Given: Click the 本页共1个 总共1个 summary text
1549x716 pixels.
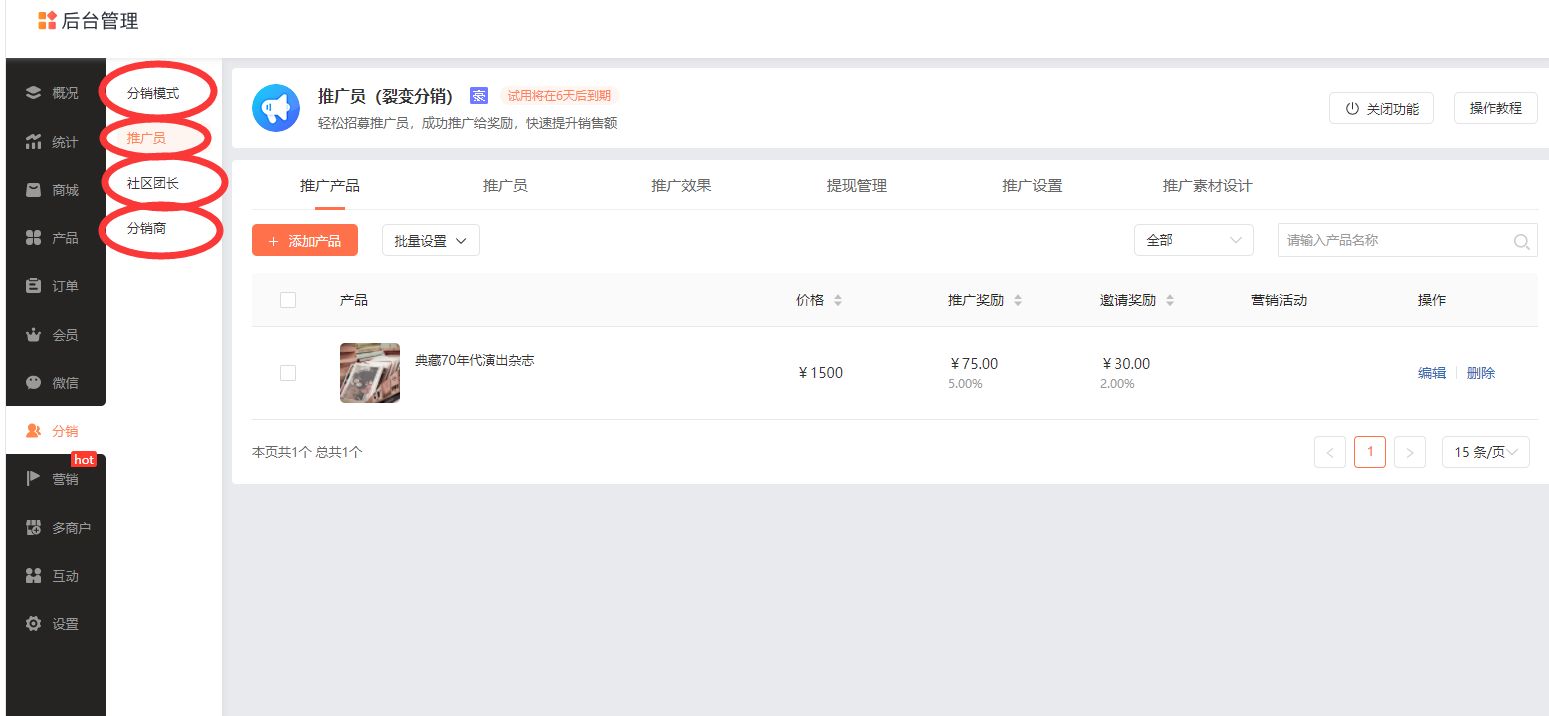Looking at the screenshot, I should click(307, 452).
